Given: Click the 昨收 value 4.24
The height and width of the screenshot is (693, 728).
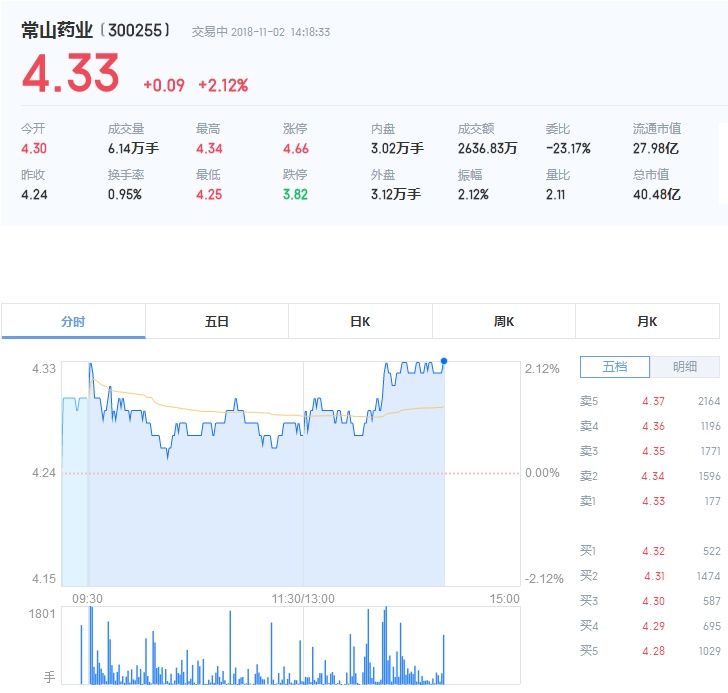Looking at the screenshot, I should tap(34, 194).
